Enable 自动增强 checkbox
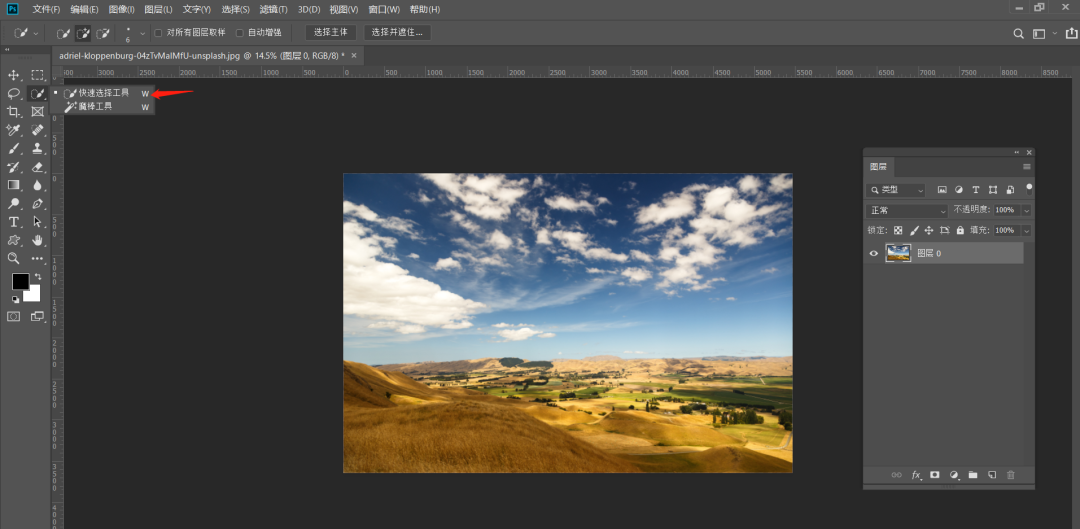Screen dimensions: 1080x529 (x=240, y=33)
